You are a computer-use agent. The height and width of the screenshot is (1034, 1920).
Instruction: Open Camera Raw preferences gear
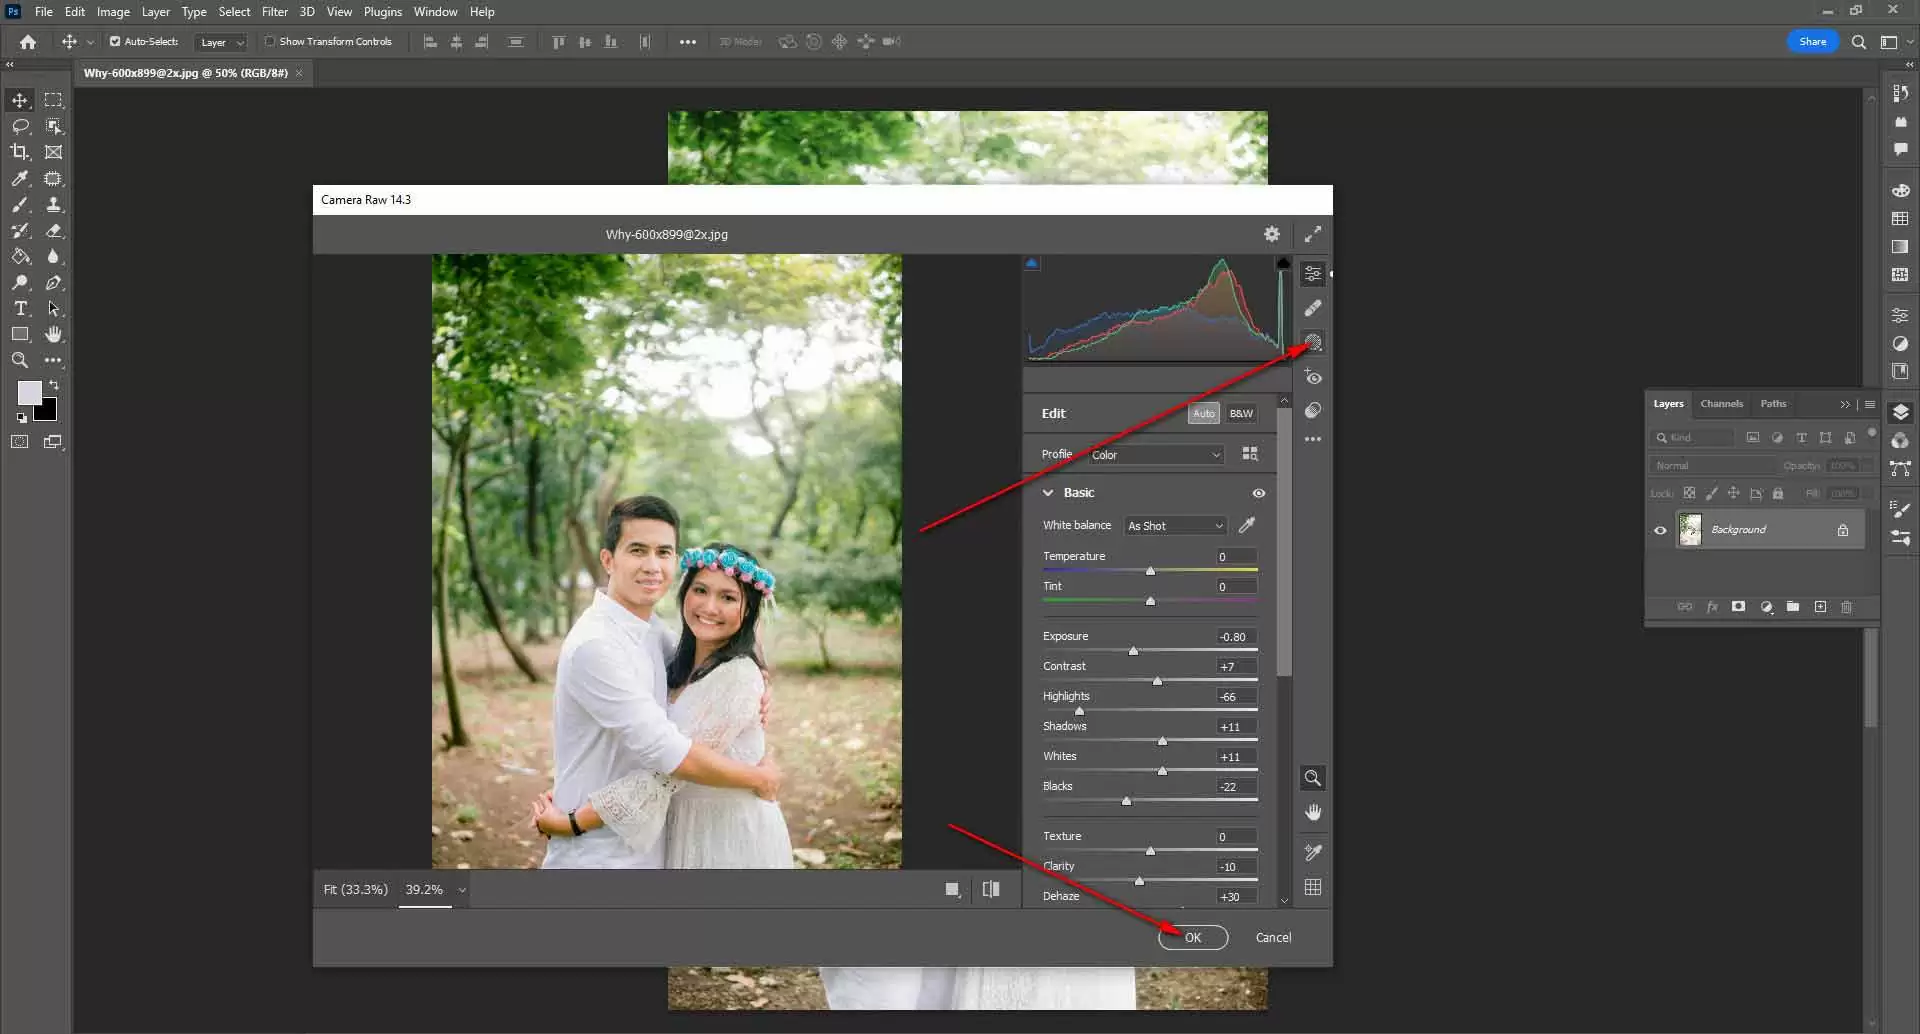click(1272, 234)
